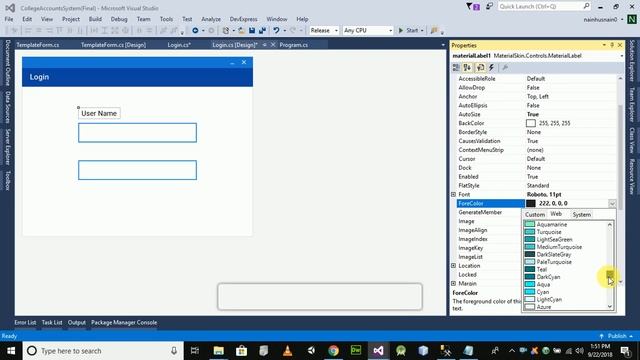Viewport: 640px width, 360px height.
Task: Open VLC media player from taskbar
Action: [x=287, y=351]
